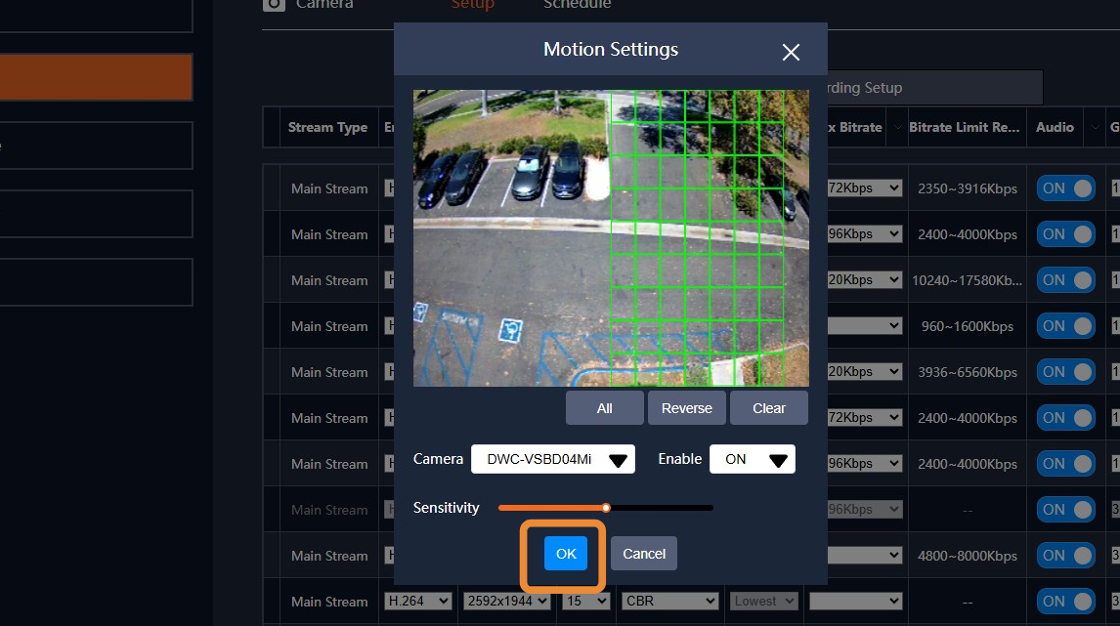
Task: Click the parking lot camera preview image
Action: pyautogui.click(x=611, y=238)
